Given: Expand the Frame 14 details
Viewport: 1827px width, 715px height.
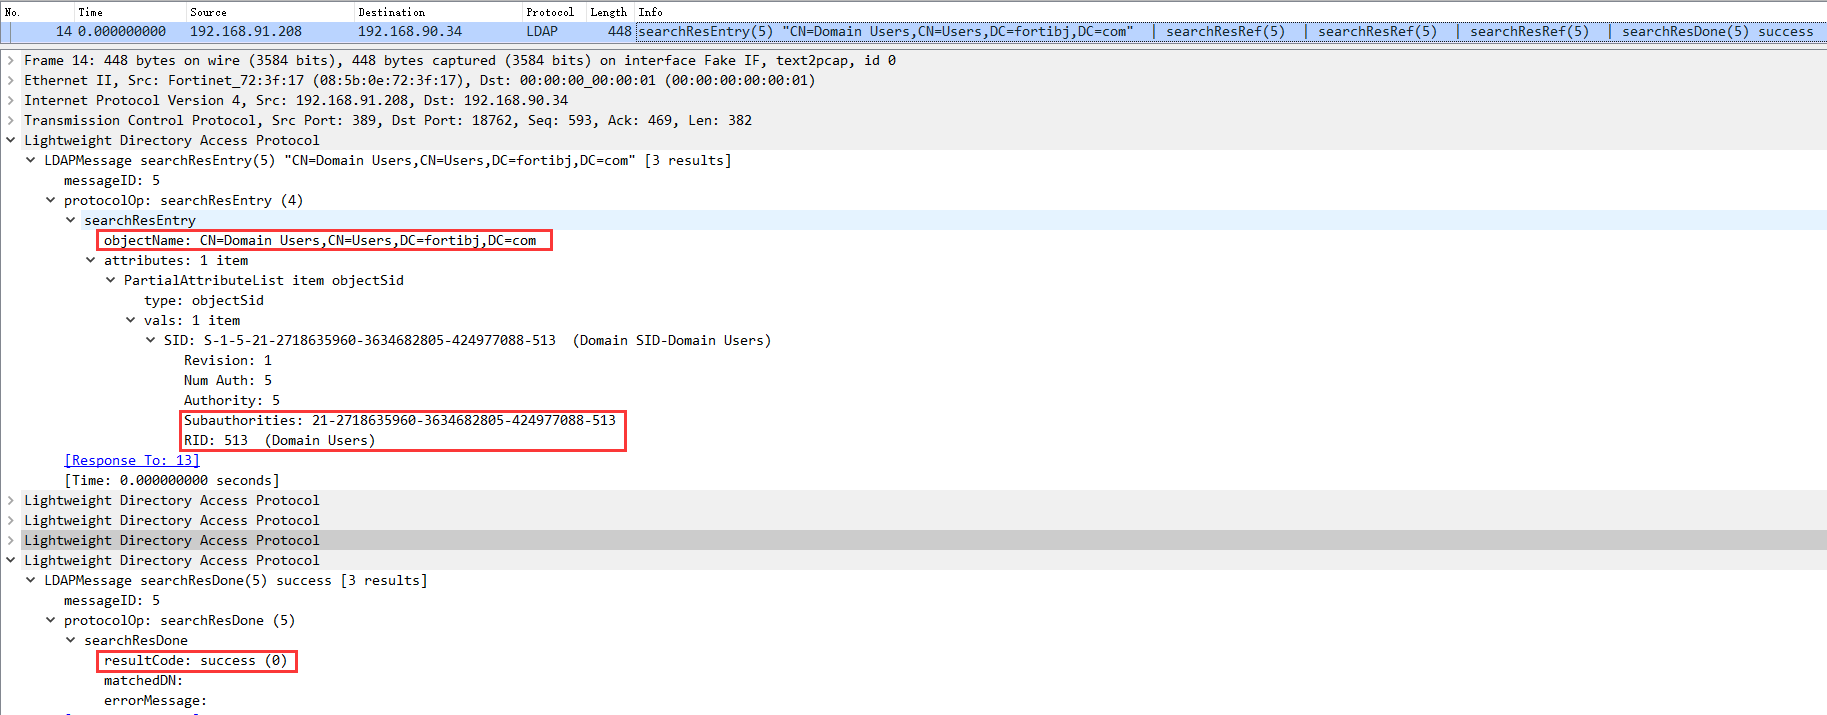Looking at the screenshot, I should pyautogui.click(x=11, y=60).
